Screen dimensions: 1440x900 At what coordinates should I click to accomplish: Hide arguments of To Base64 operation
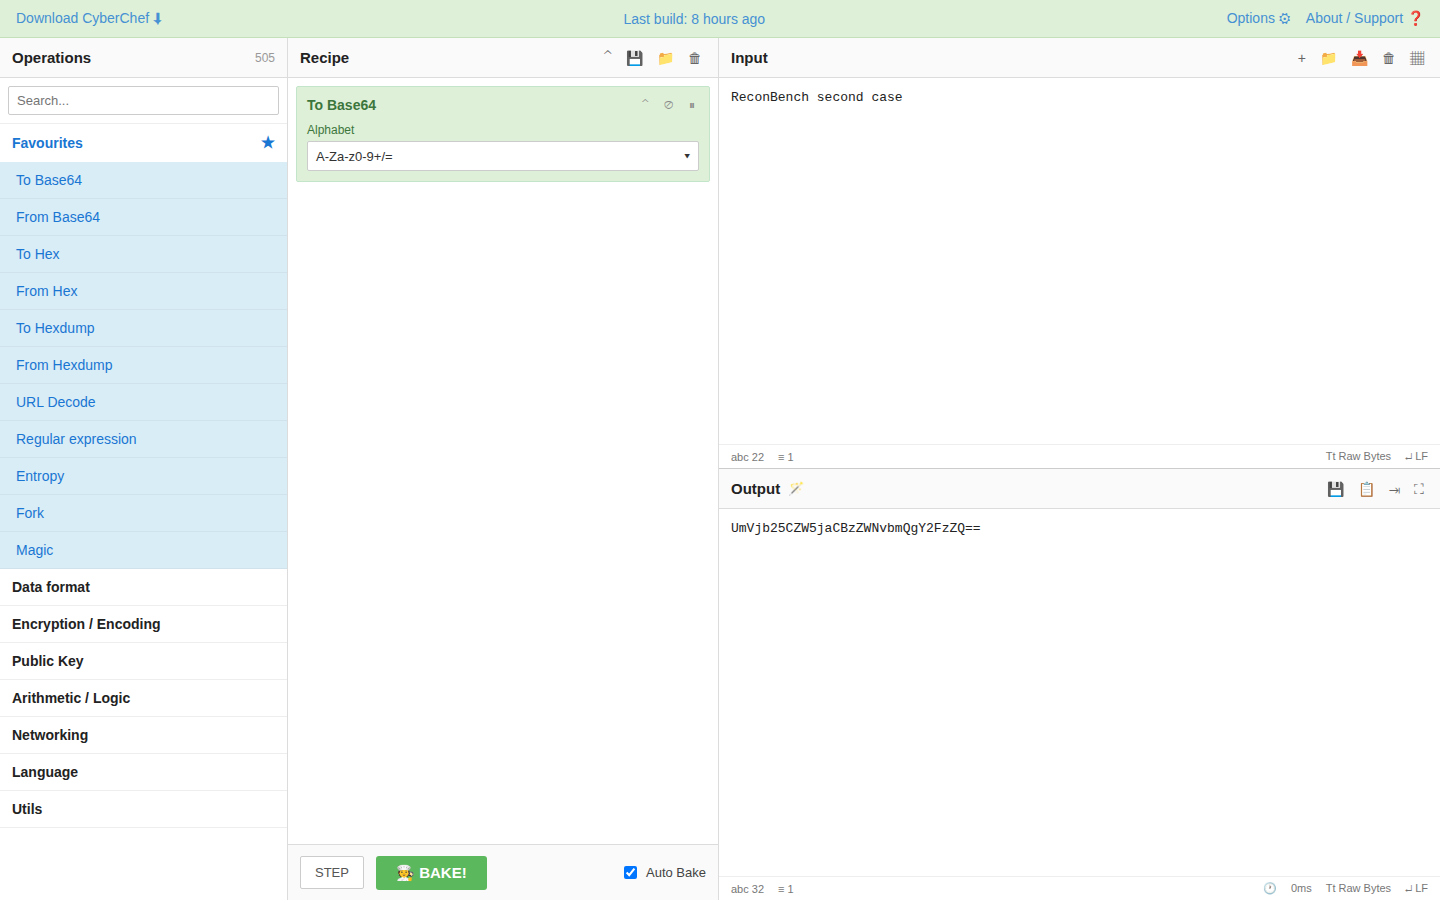coord(645,103)
